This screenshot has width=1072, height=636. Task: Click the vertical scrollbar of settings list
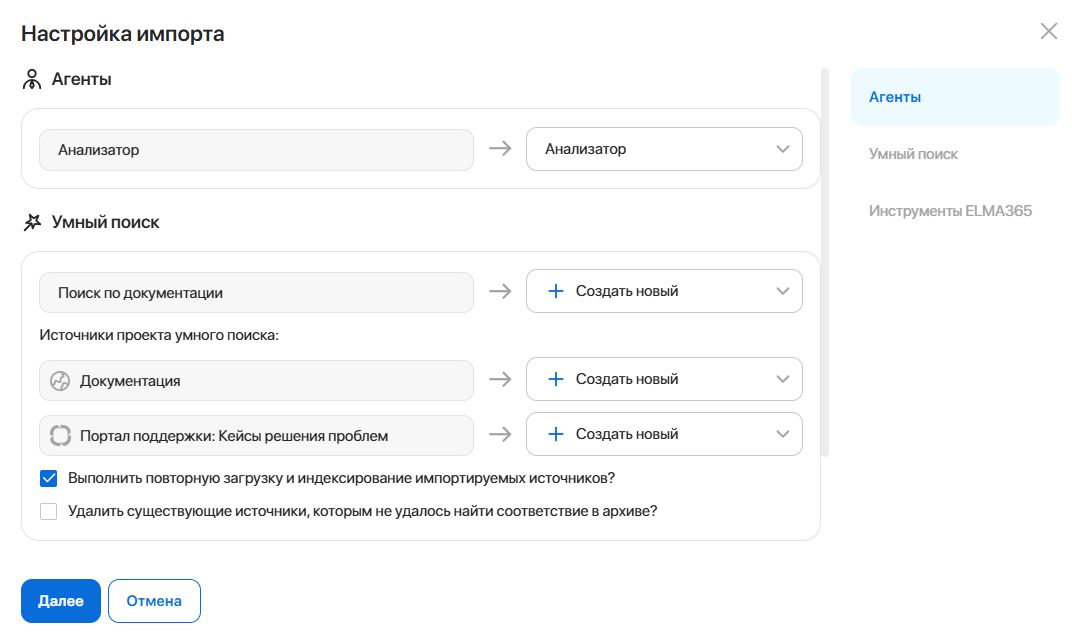825,263
